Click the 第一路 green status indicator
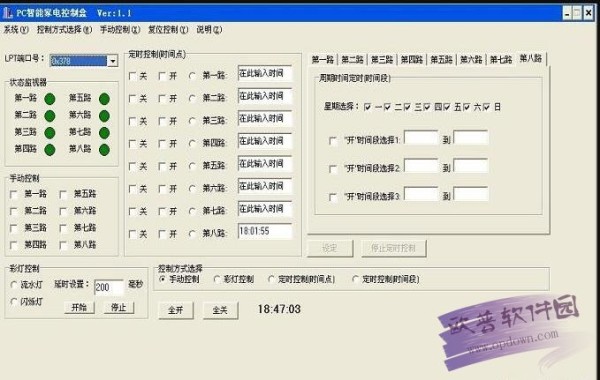600x380 pixels. [50, 99]
